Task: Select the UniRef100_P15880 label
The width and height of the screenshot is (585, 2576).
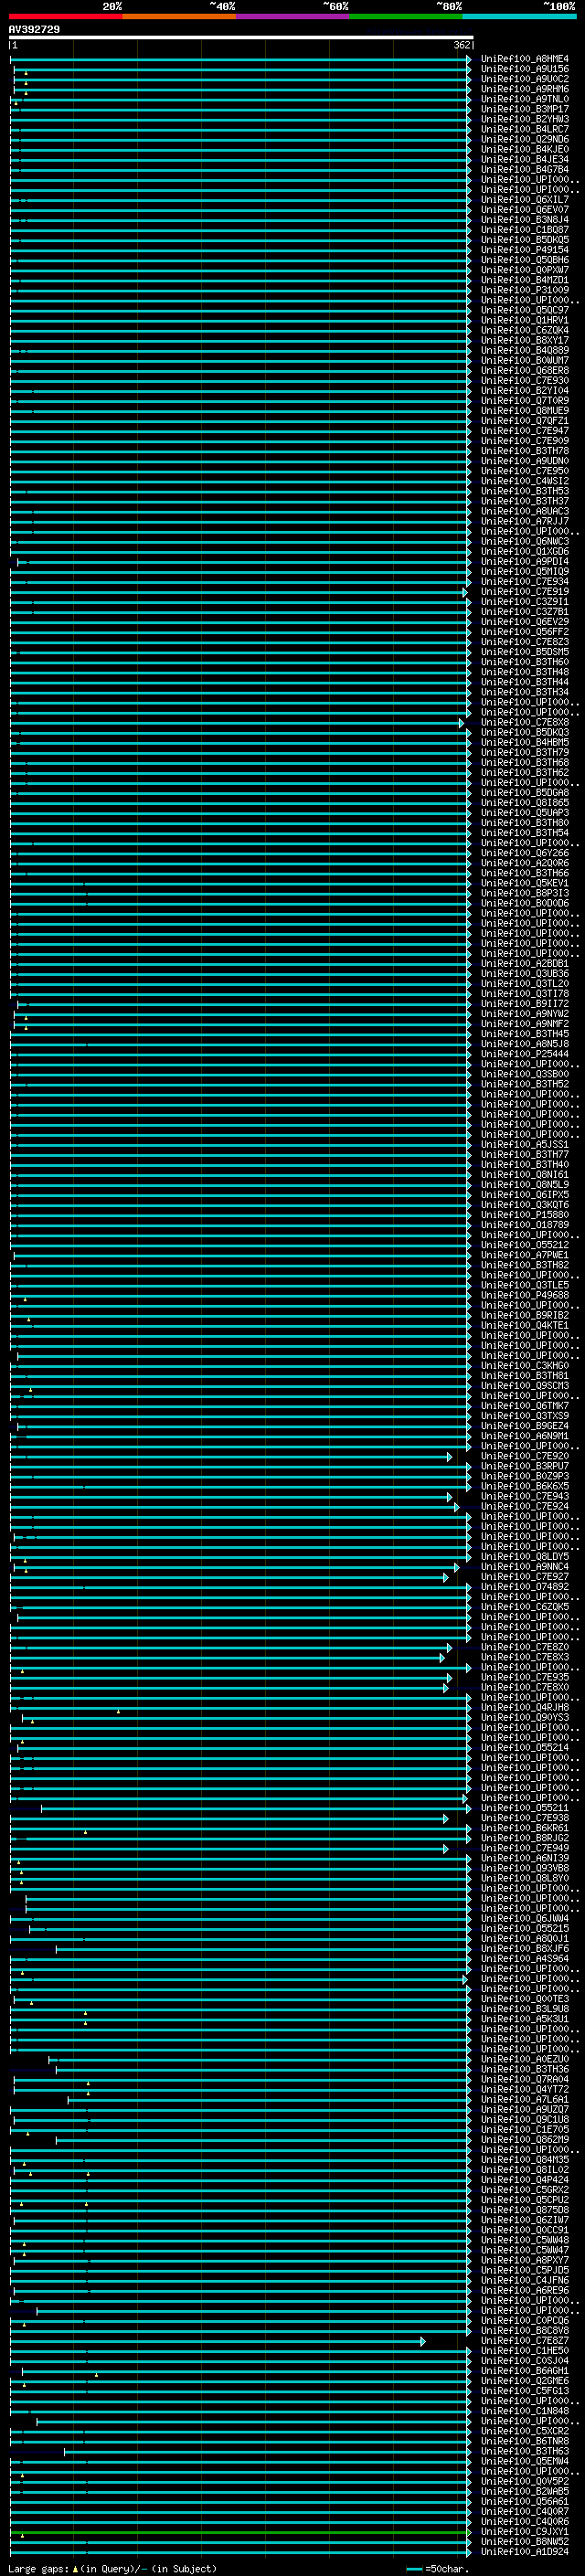Action: click(x=525, y=1215)
